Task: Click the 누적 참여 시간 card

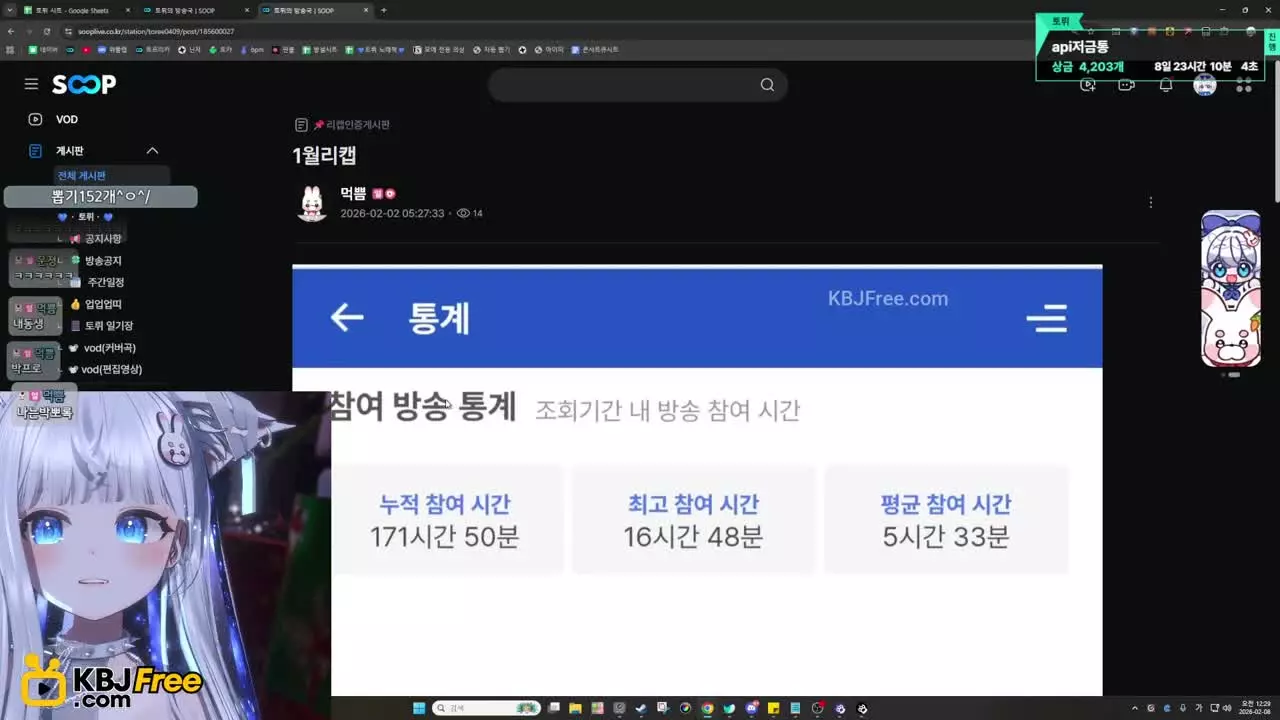Action: click(x=445, y=520)
